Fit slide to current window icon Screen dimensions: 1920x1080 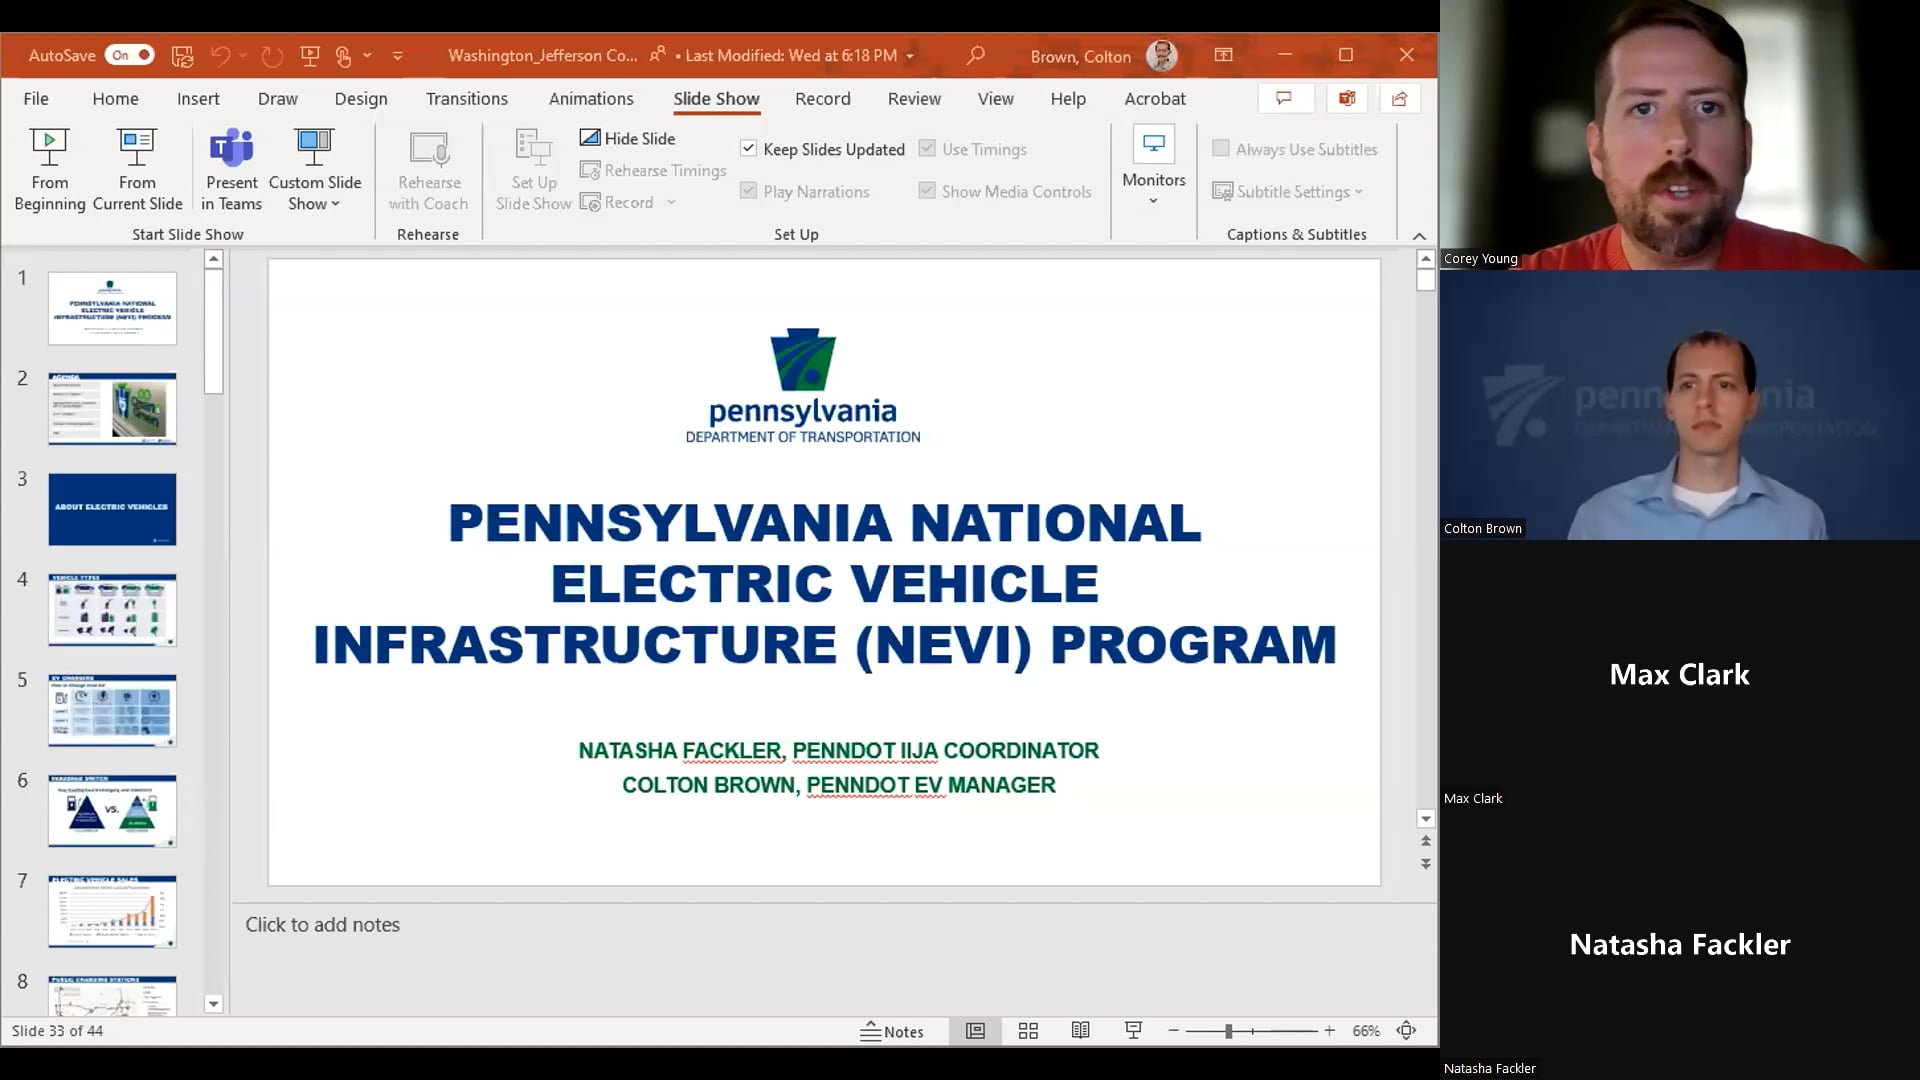[1407, 1031]
